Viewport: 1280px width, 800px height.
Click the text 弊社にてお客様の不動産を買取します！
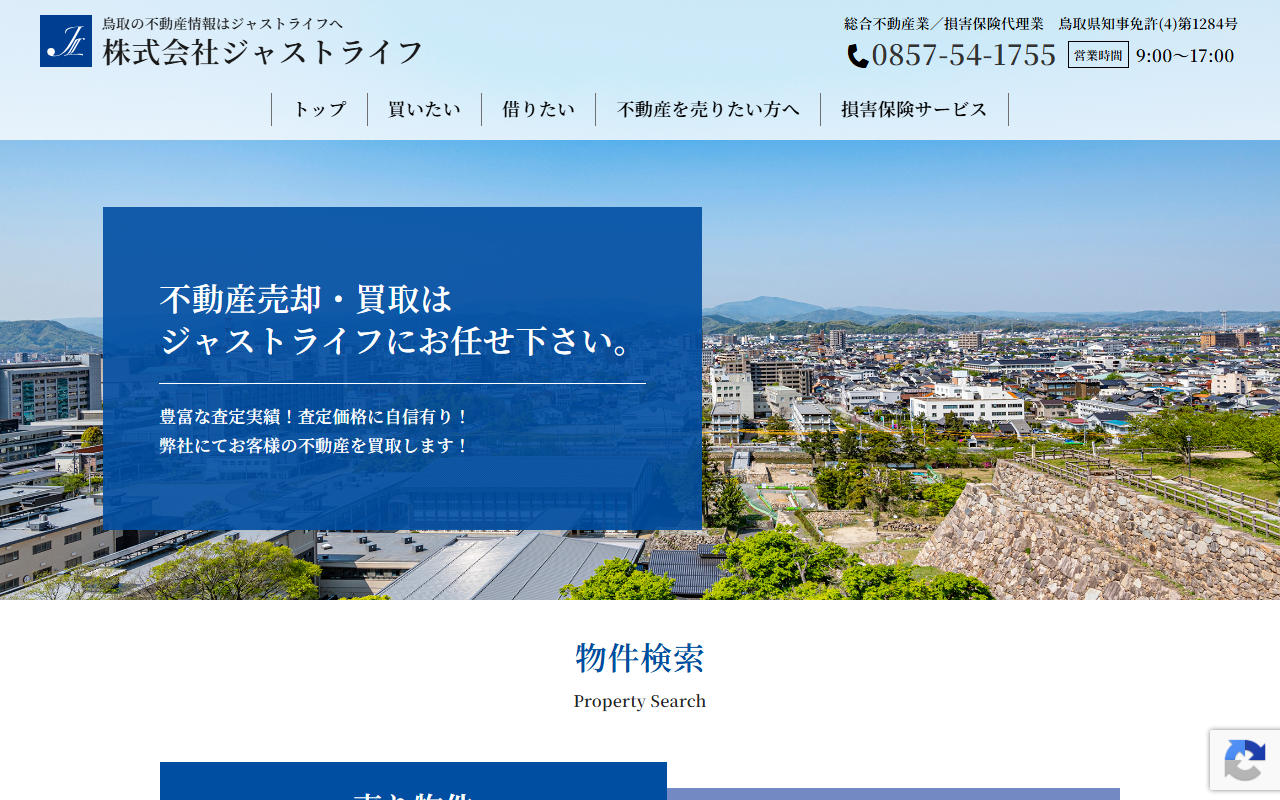click(314, 446)
